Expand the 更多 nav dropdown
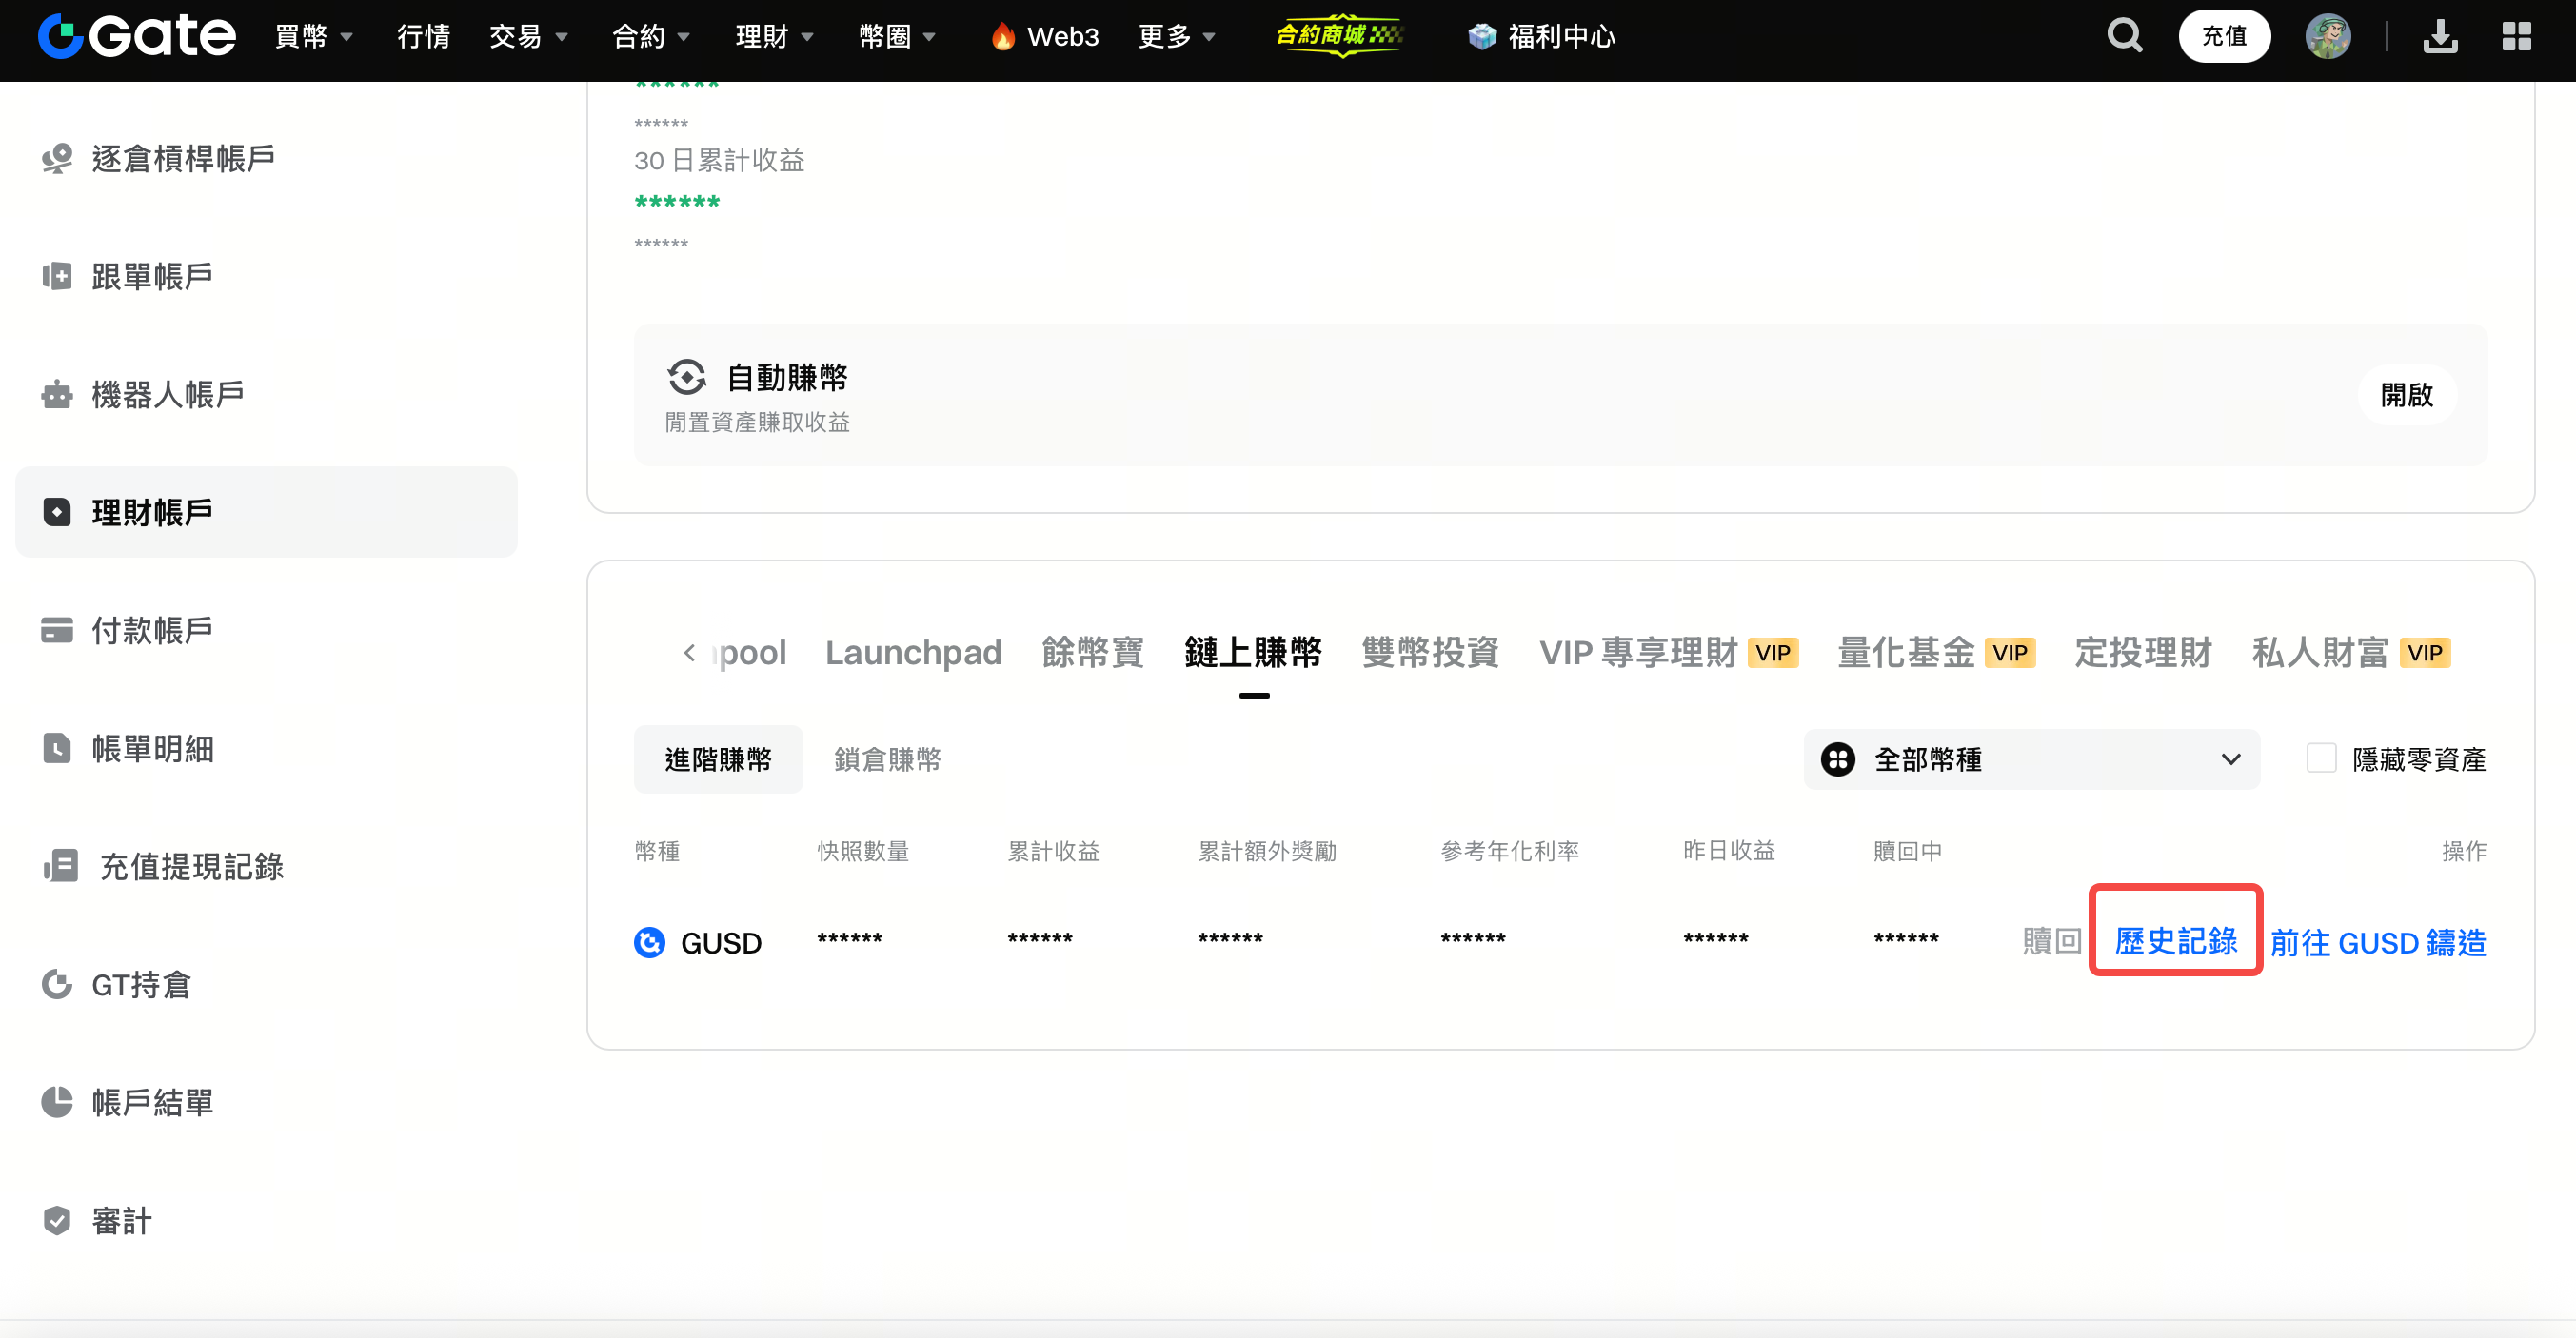This screenshot has width=2576, height=1338. [x=1176, y=36]
